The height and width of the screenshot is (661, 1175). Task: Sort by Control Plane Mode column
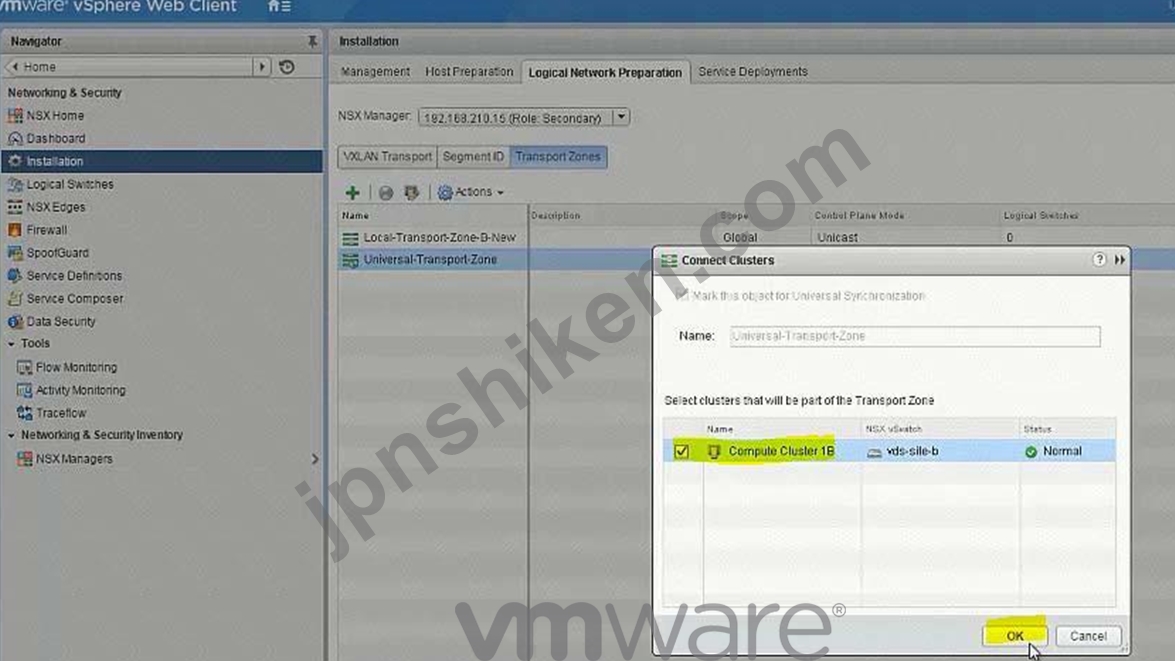859,215
